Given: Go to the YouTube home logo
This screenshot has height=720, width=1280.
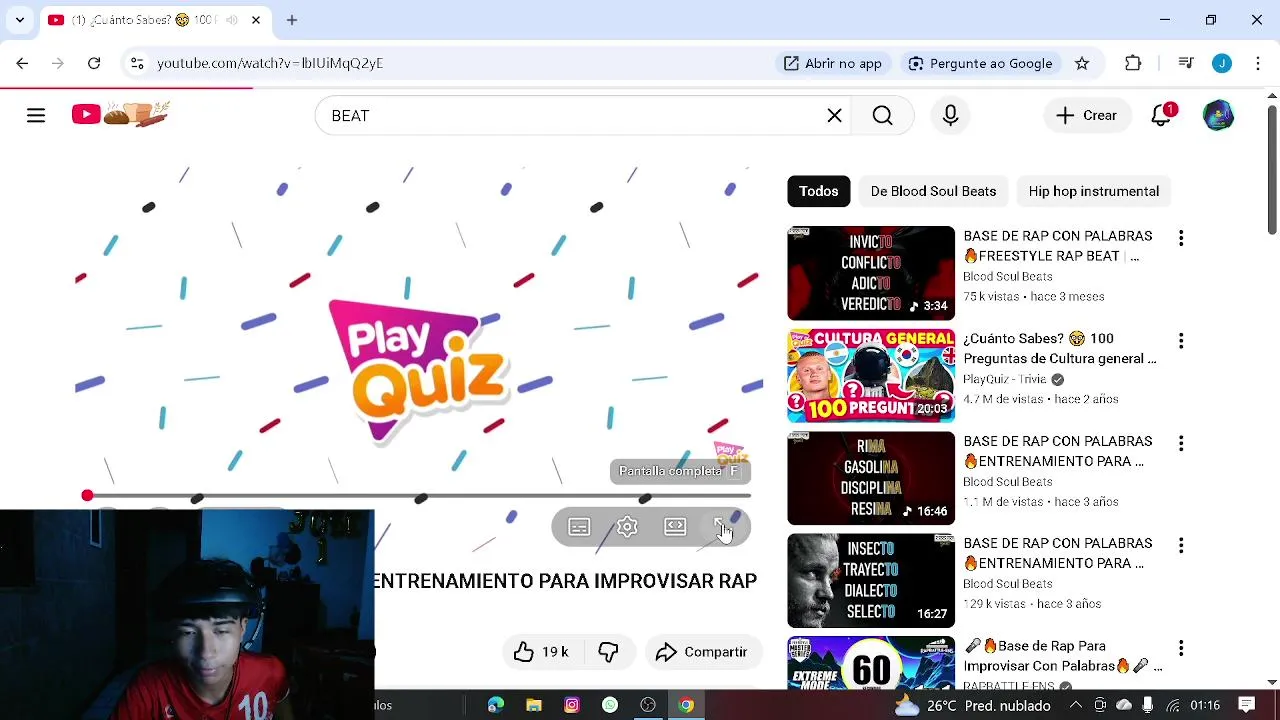Looking at the screenshot, I should (121, 114).
